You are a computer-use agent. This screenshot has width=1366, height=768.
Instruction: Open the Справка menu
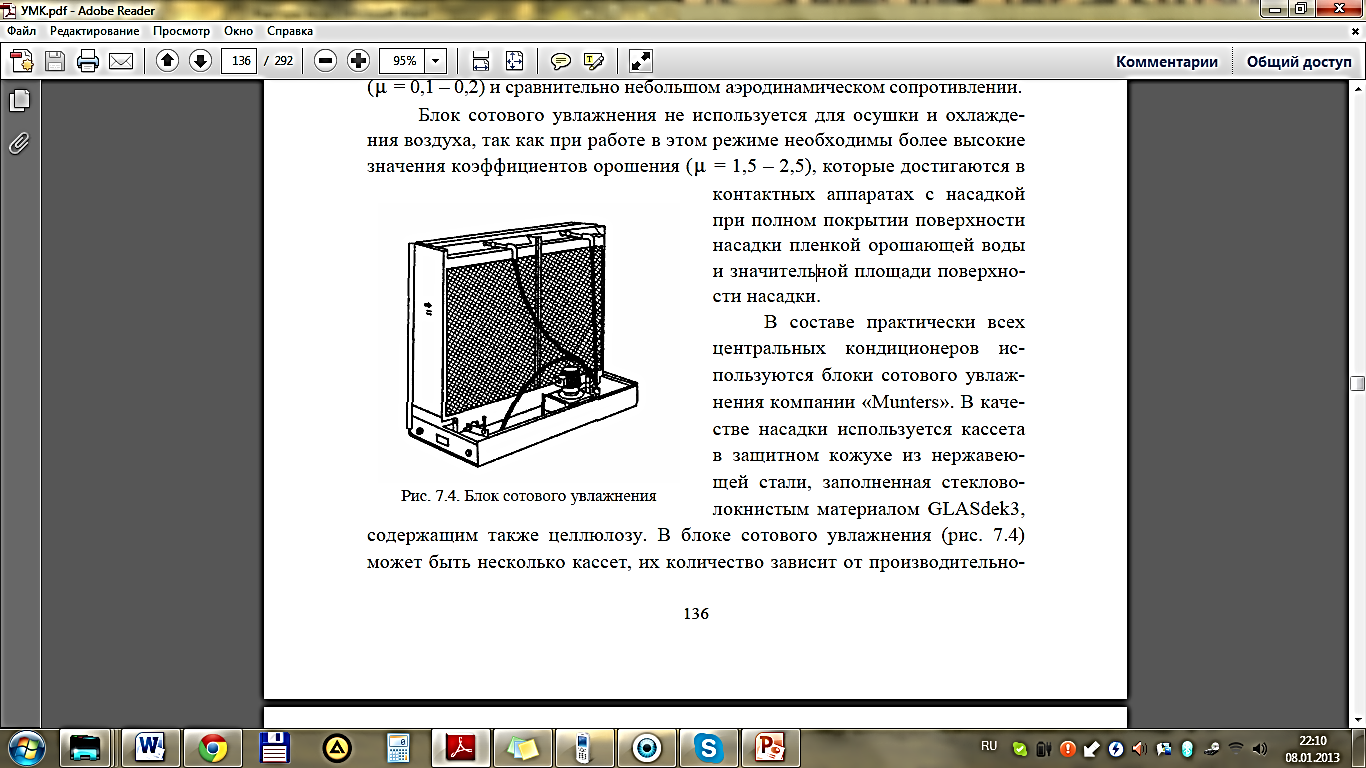click(x=290, y=31)
